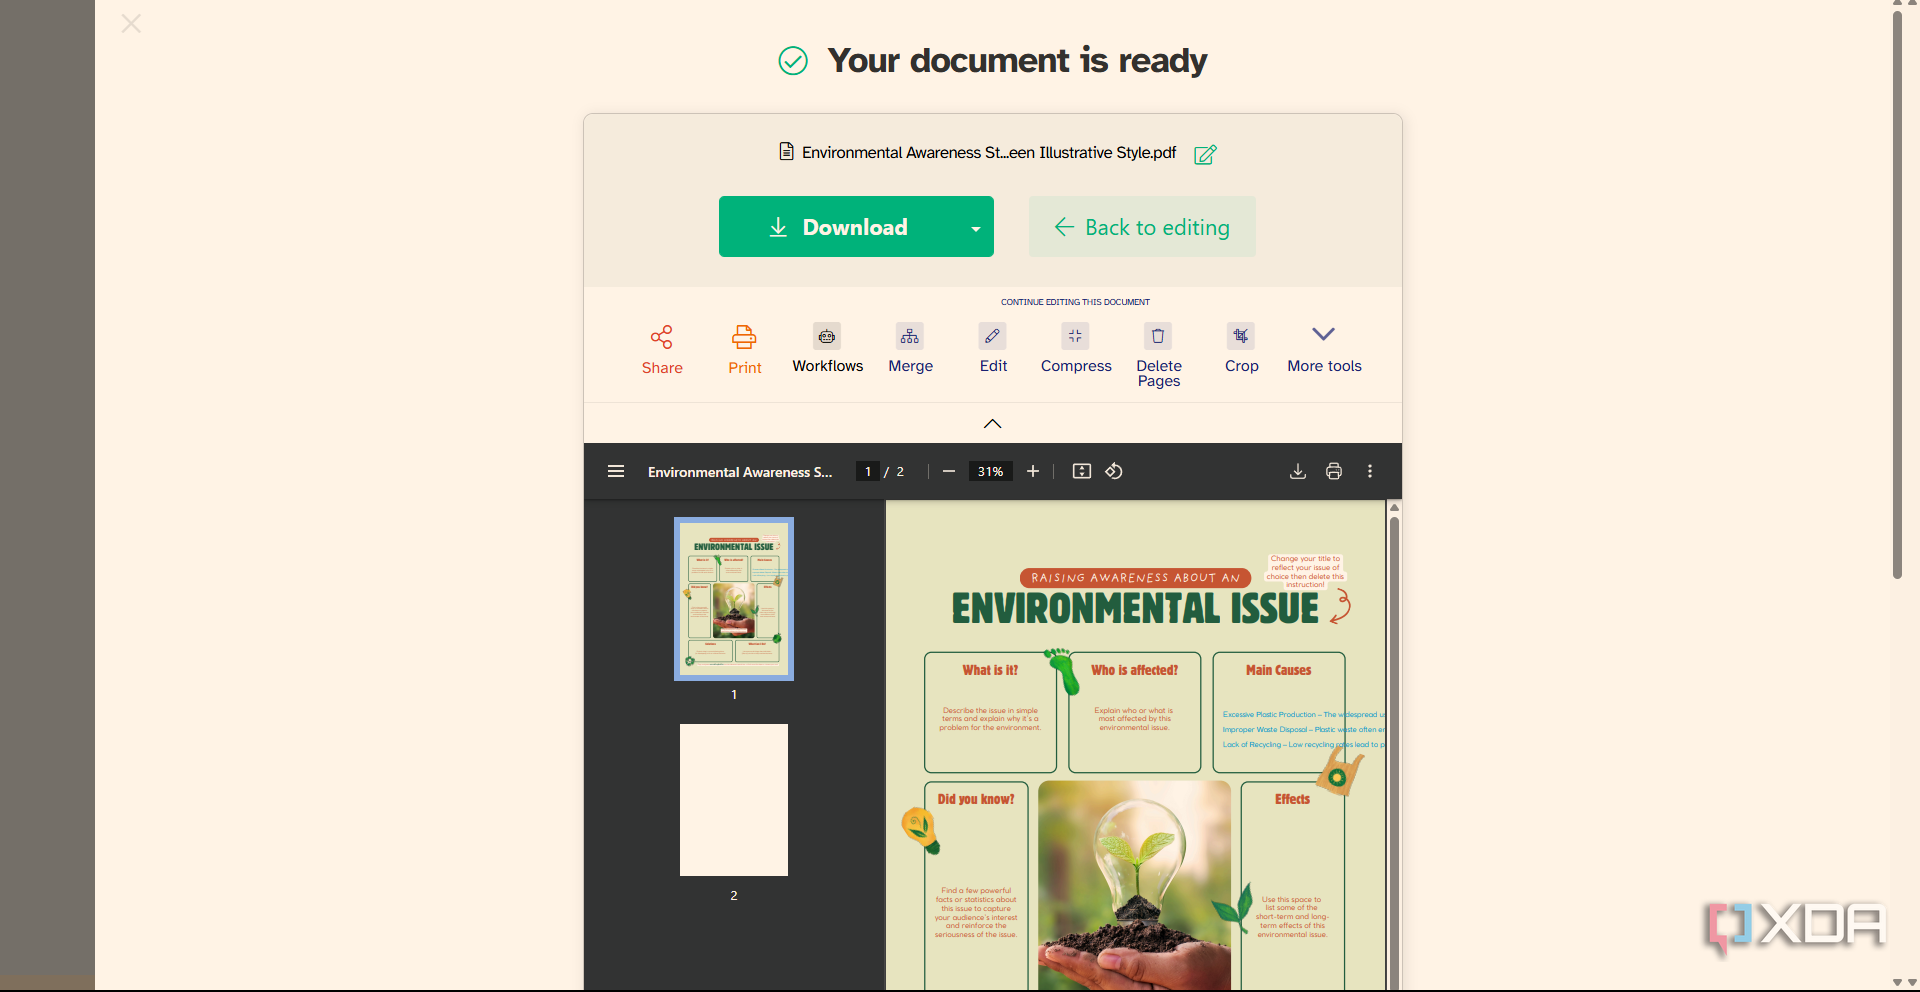This screenshot has width=1920, height=992.
Task: Open the Compress tool
Action: (x=1076, y=348)
